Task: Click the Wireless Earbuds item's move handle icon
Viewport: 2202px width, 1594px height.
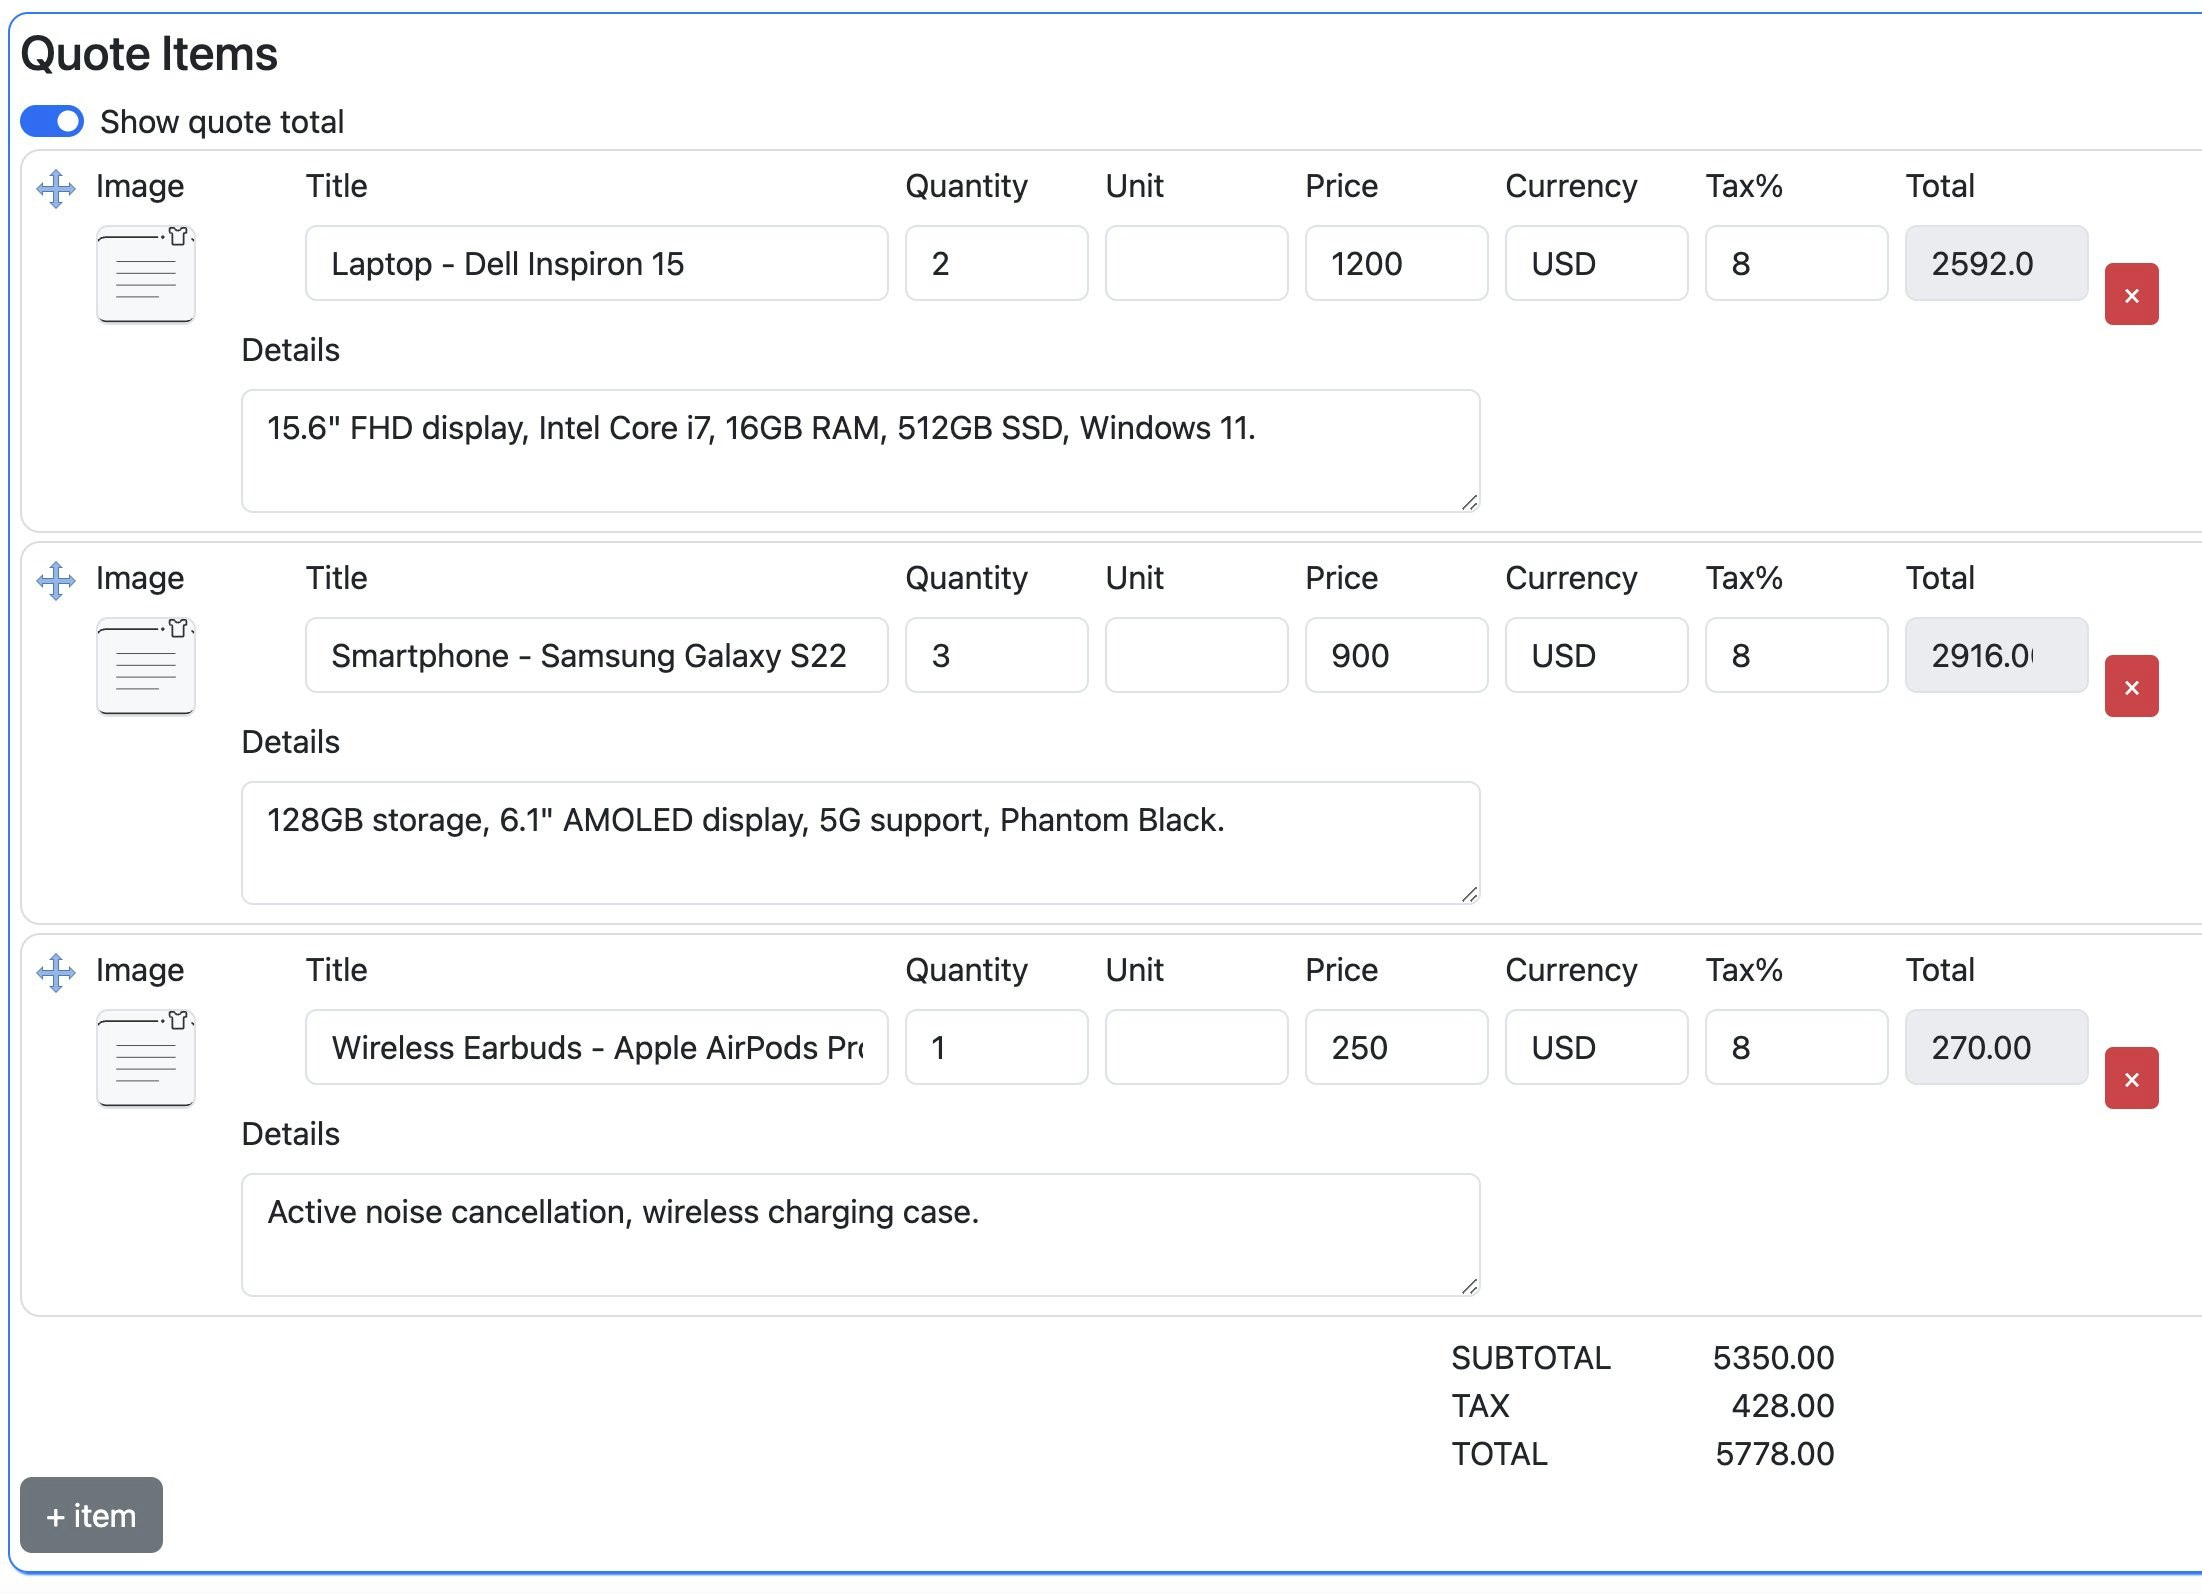Action: [x=56, y=972]
